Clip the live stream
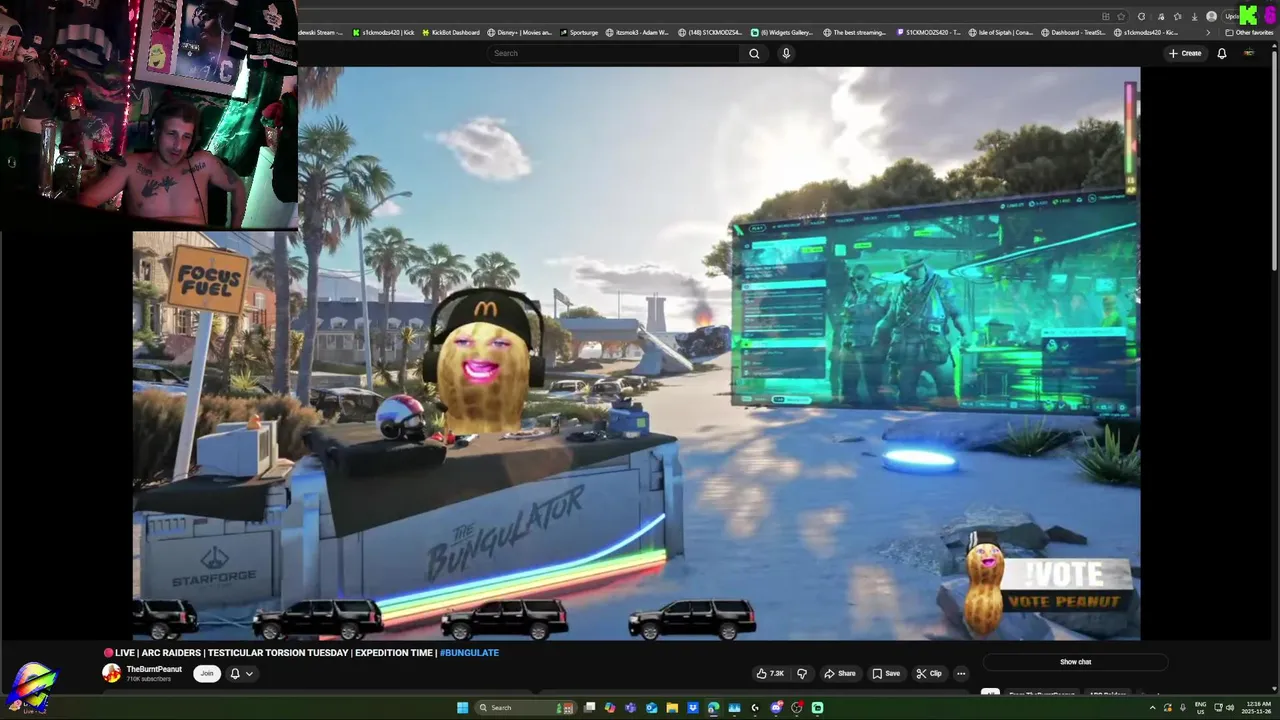Image resolution: width=1280 pixels, height=720 pixels. 929,673
